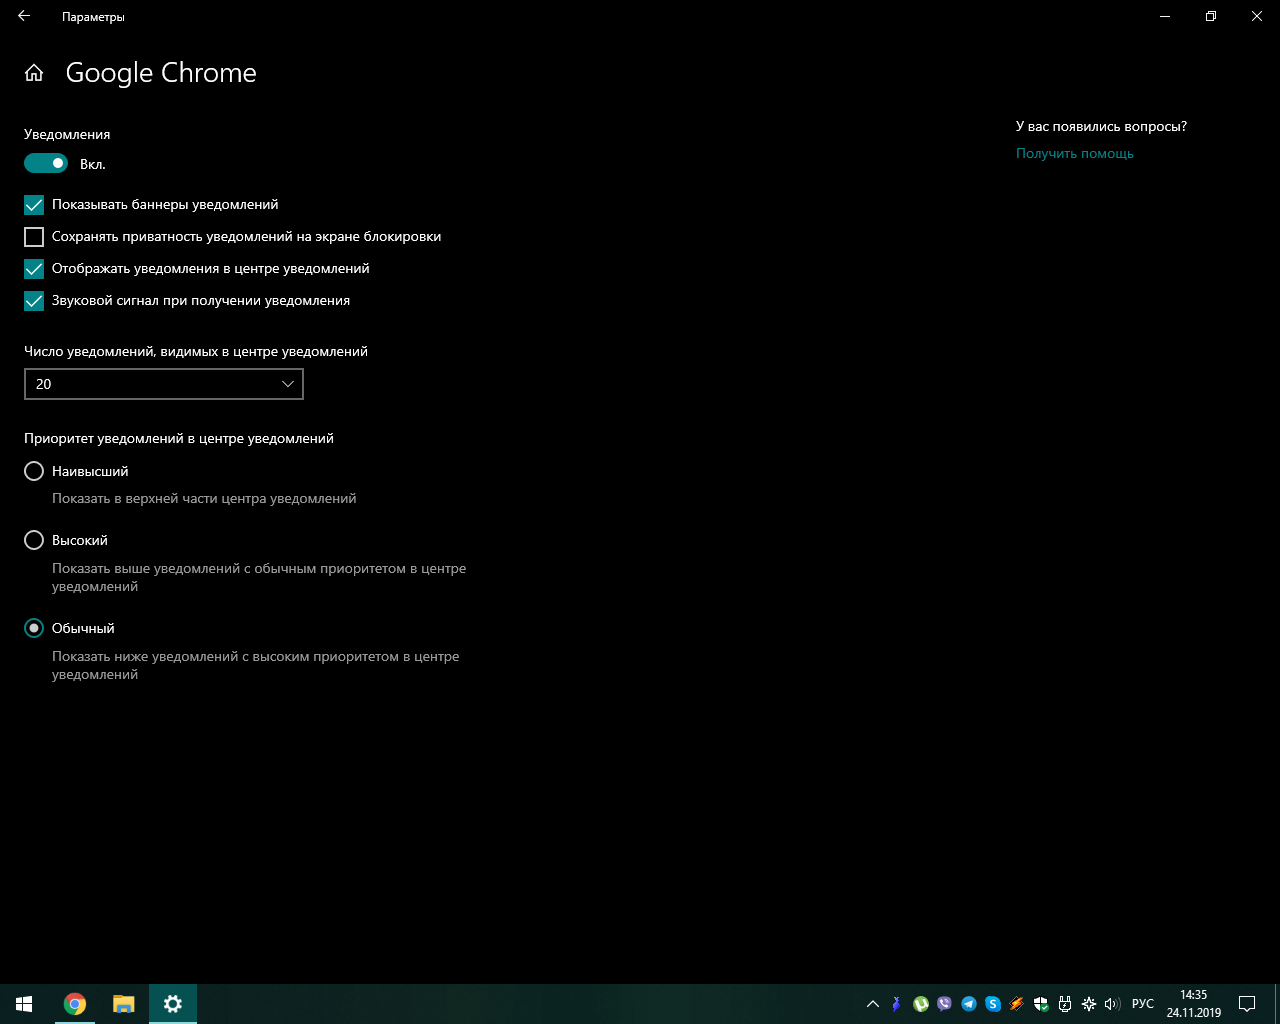This screenshot has height=1024, width=1280.
Task: Switch to Google Chrome in the taskbar
Action: point(75,1004)
